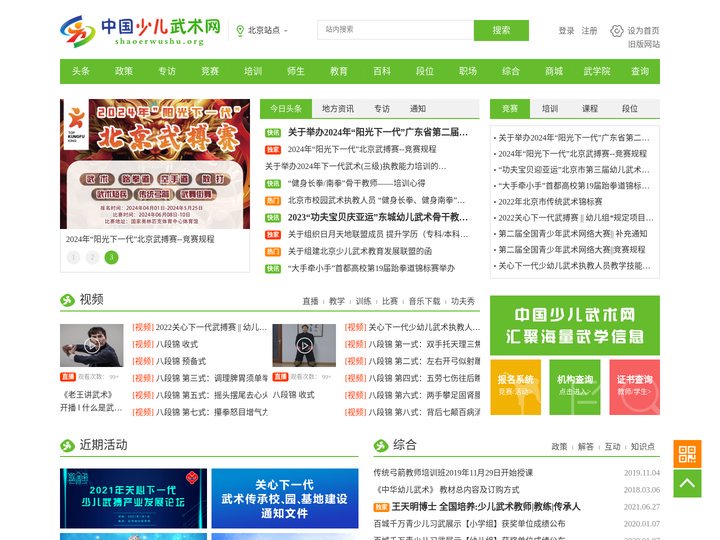Click the green 搜索 search button
The image size is (720, 540).
point(501,30)
